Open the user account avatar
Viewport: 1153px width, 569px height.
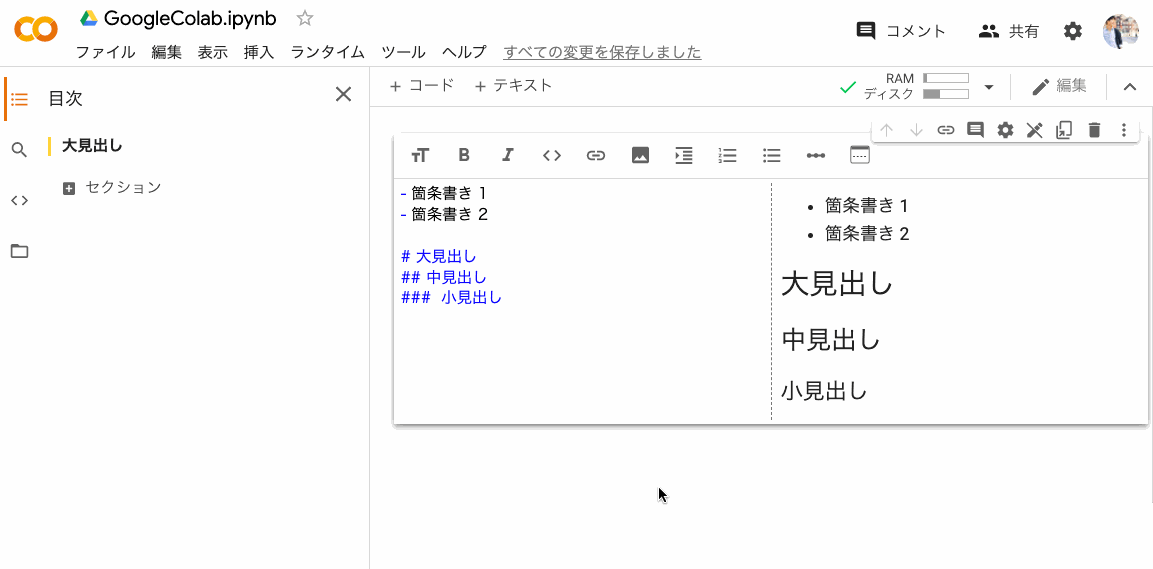tap(1121, 31)
